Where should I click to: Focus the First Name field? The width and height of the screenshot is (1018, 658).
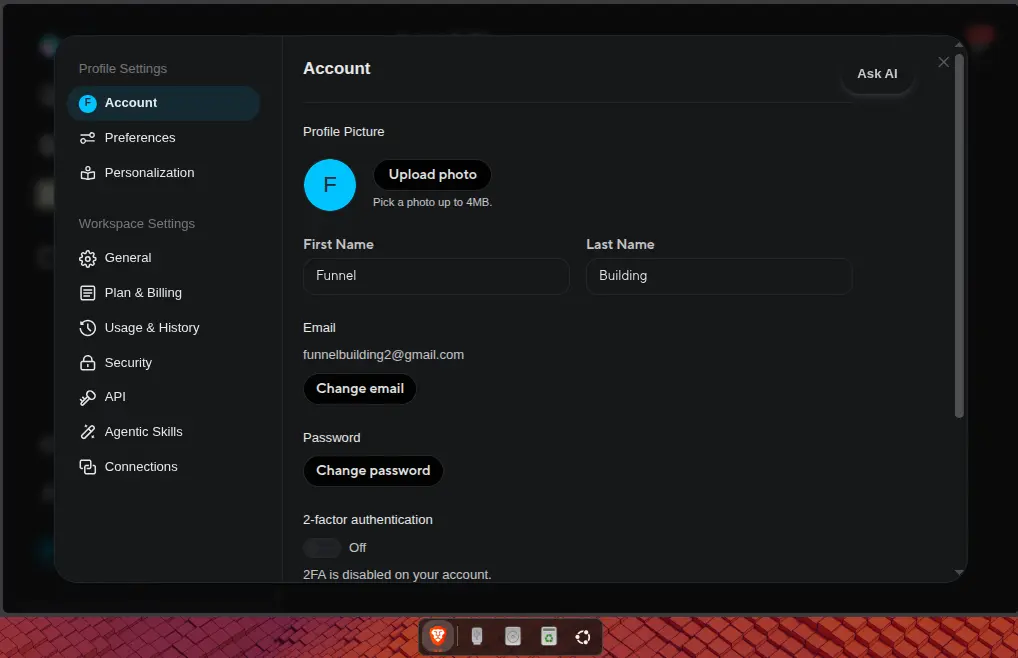pyautogui.click(x=436, y=276)
